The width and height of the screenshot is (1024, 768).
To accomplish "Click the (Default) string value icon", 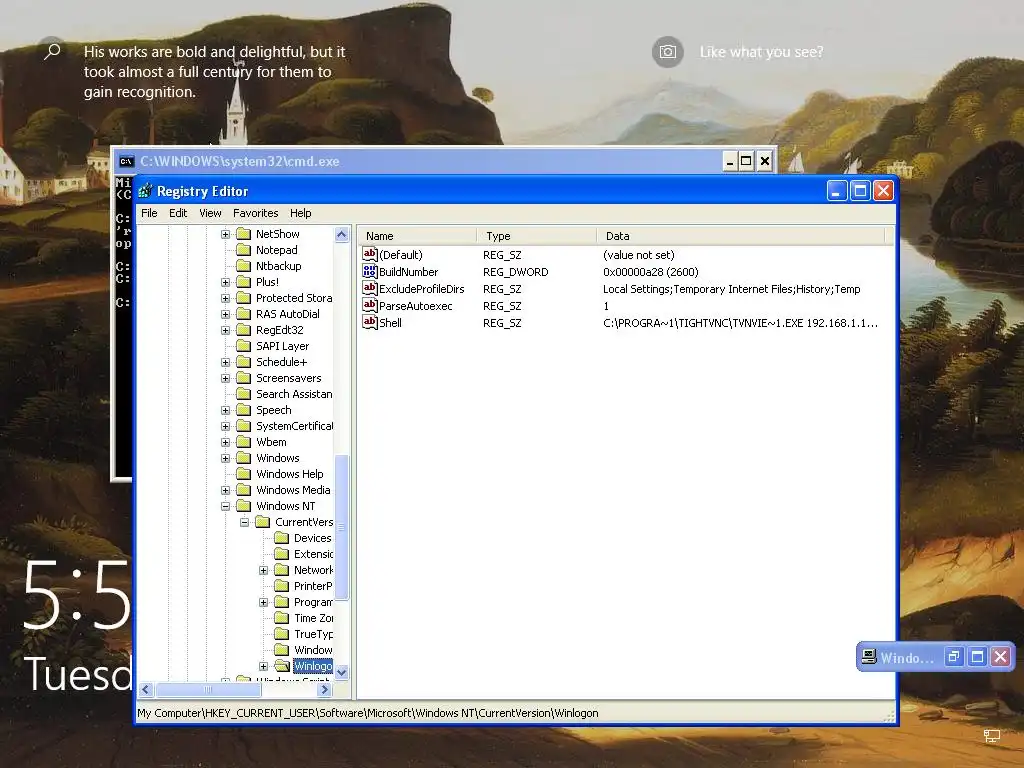I will [x=370, y=254].
